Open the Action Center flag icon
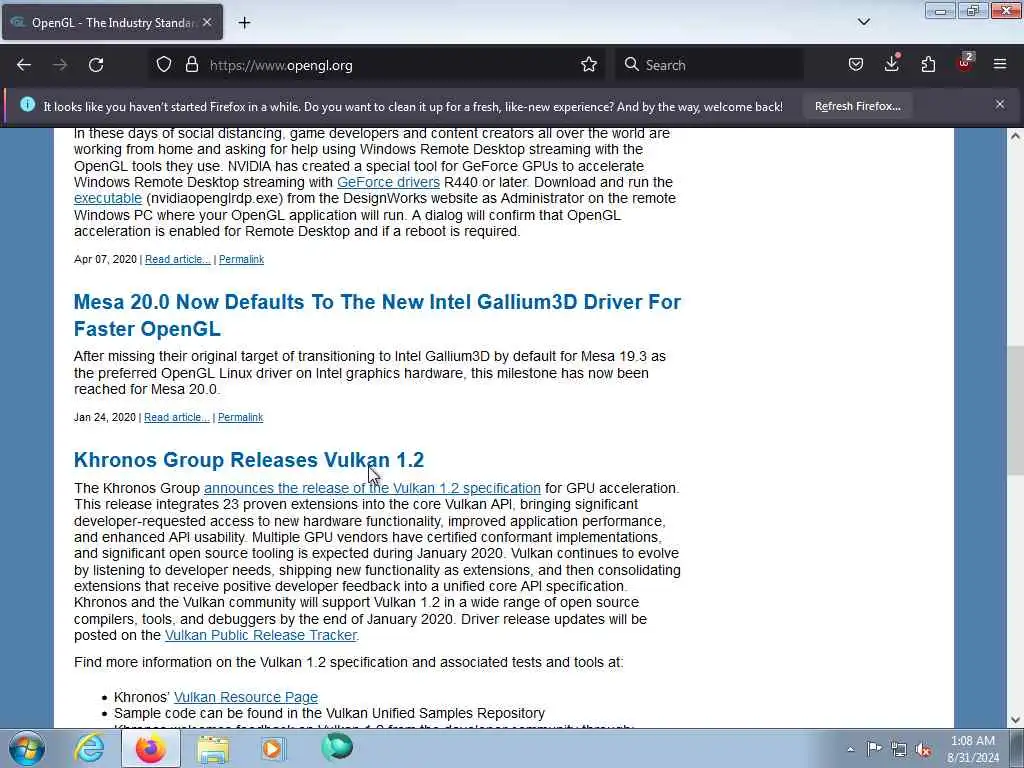1024x768 pixels. tap(874, 748)
